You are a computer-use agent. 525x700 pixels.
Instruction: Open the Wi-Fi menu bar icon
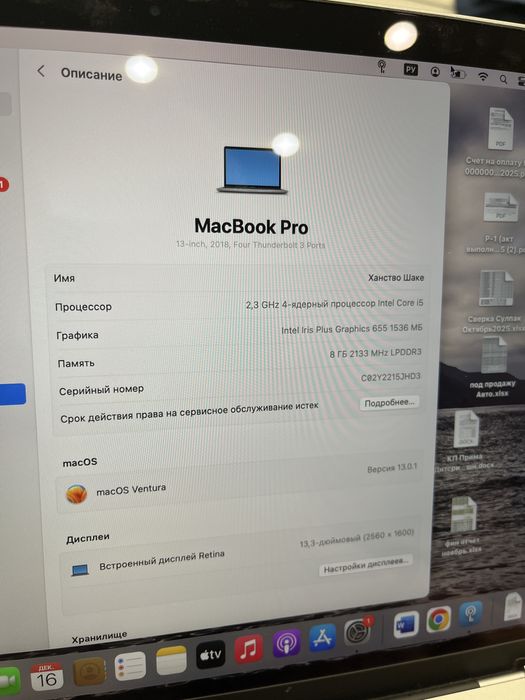click(x=483, y=76)
